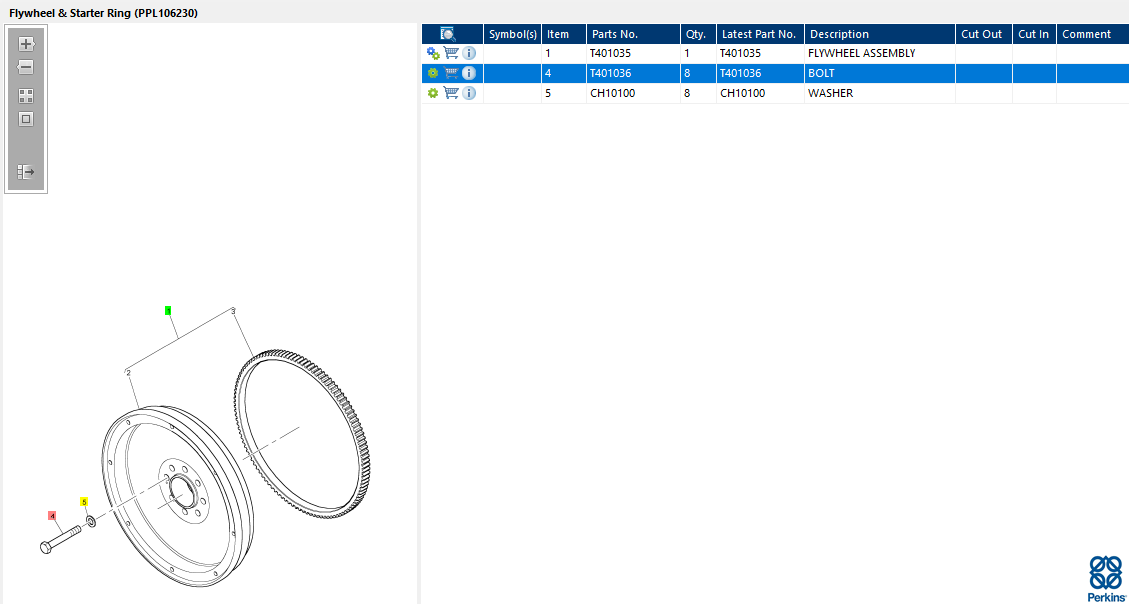The image size is (1129, 604).
Task: Click the magnifier search icon in table header
Action: tap(448, 34)
